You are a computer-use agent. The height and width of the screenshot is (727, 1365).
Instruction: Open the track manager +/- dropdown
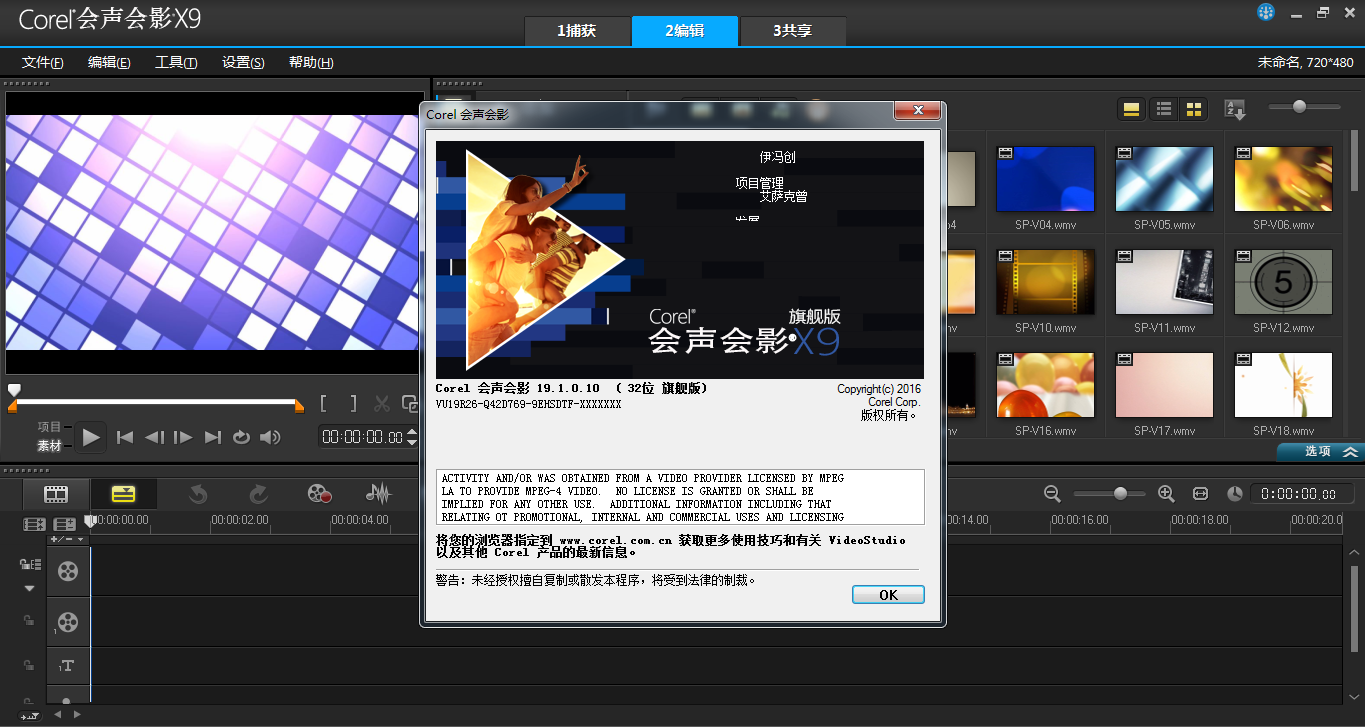click(68, 539)
